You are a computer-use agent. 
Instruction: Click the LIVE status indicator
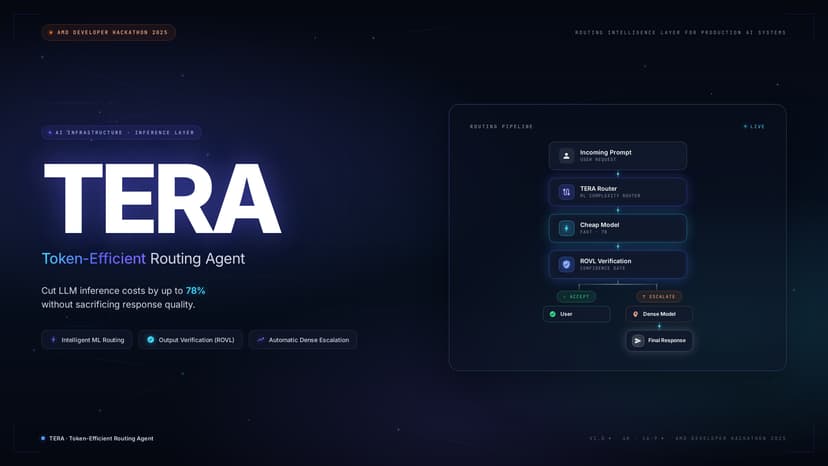click(x=754, y=126)
